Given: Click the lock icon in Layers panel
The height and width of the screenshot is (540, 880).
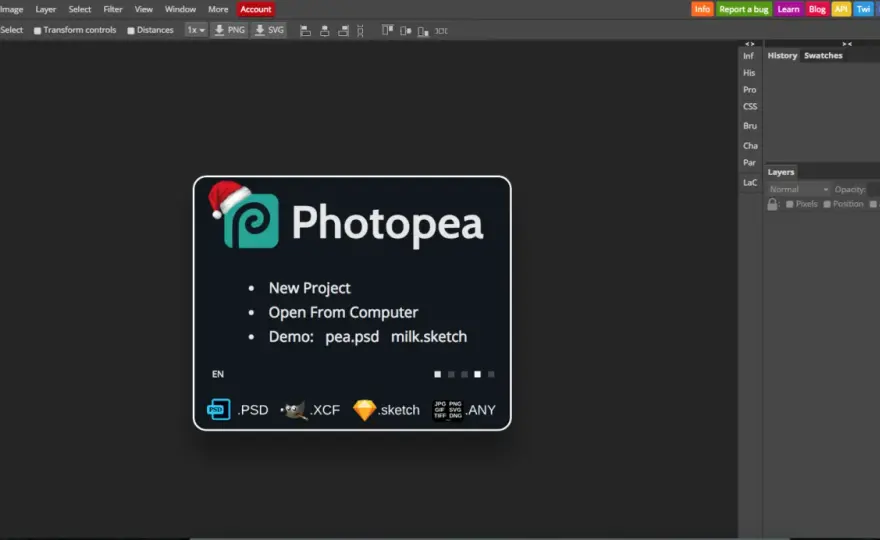Looking at the screenshot, I should coord(772,204).
